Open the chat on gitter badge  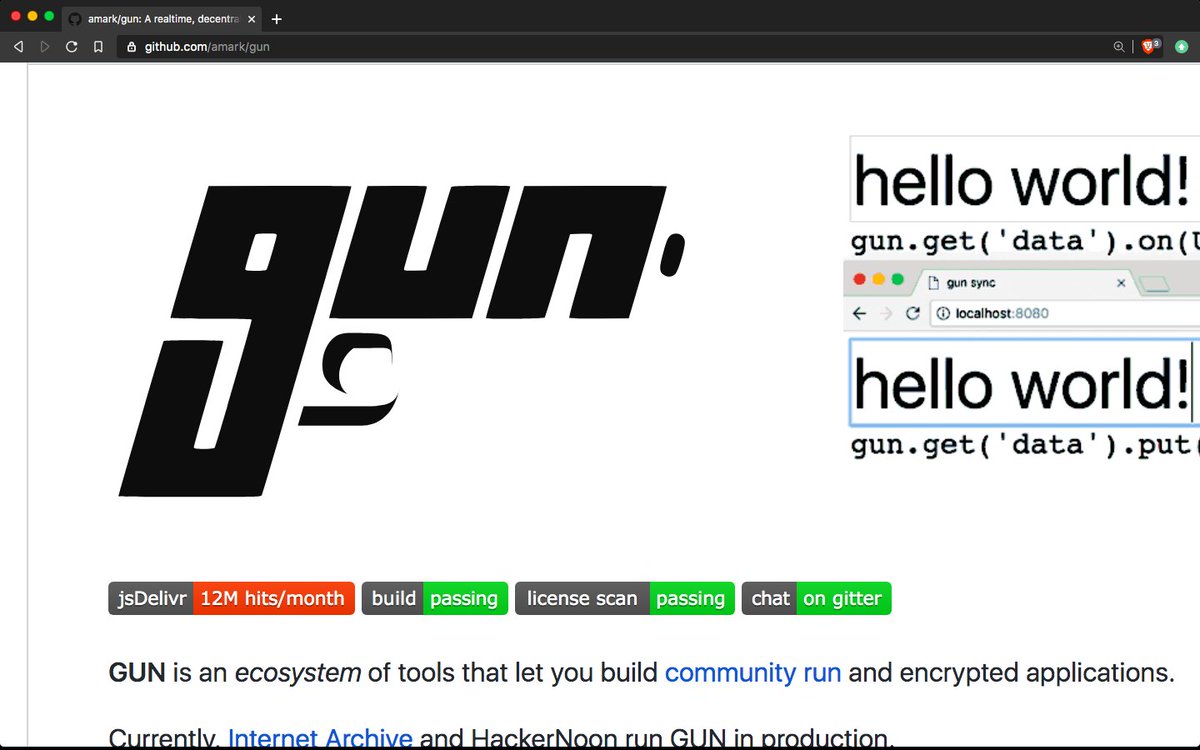[x=816, y=598]
